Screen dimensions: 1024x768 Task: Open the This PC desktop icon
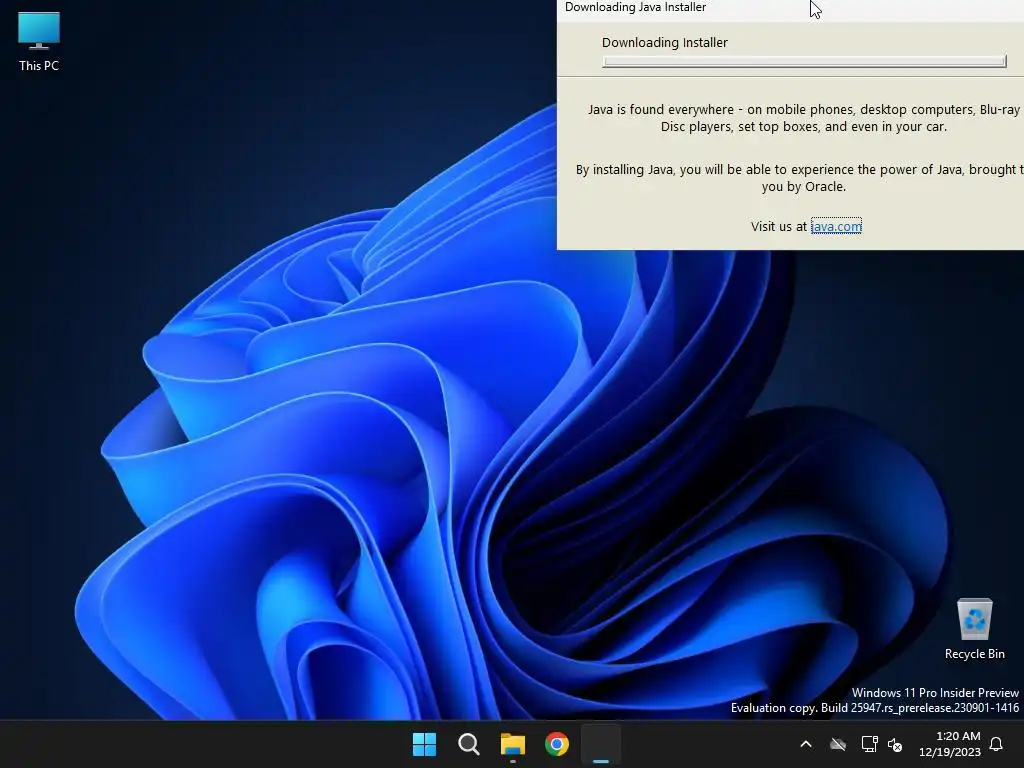coord(39,41)
